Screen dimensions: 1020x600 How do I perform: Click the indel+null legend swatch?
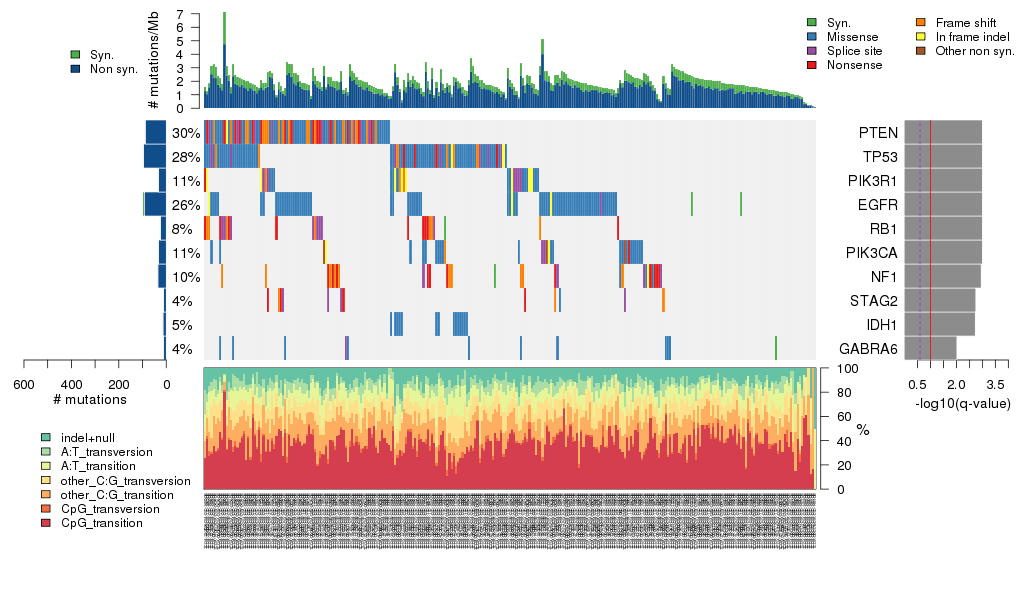[x=46, y=438]
